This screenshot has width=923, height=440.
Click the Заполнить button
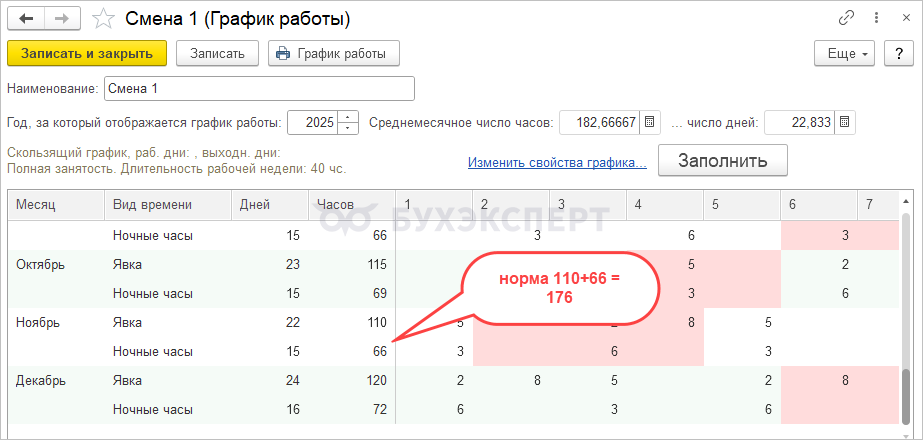[722, 160]
